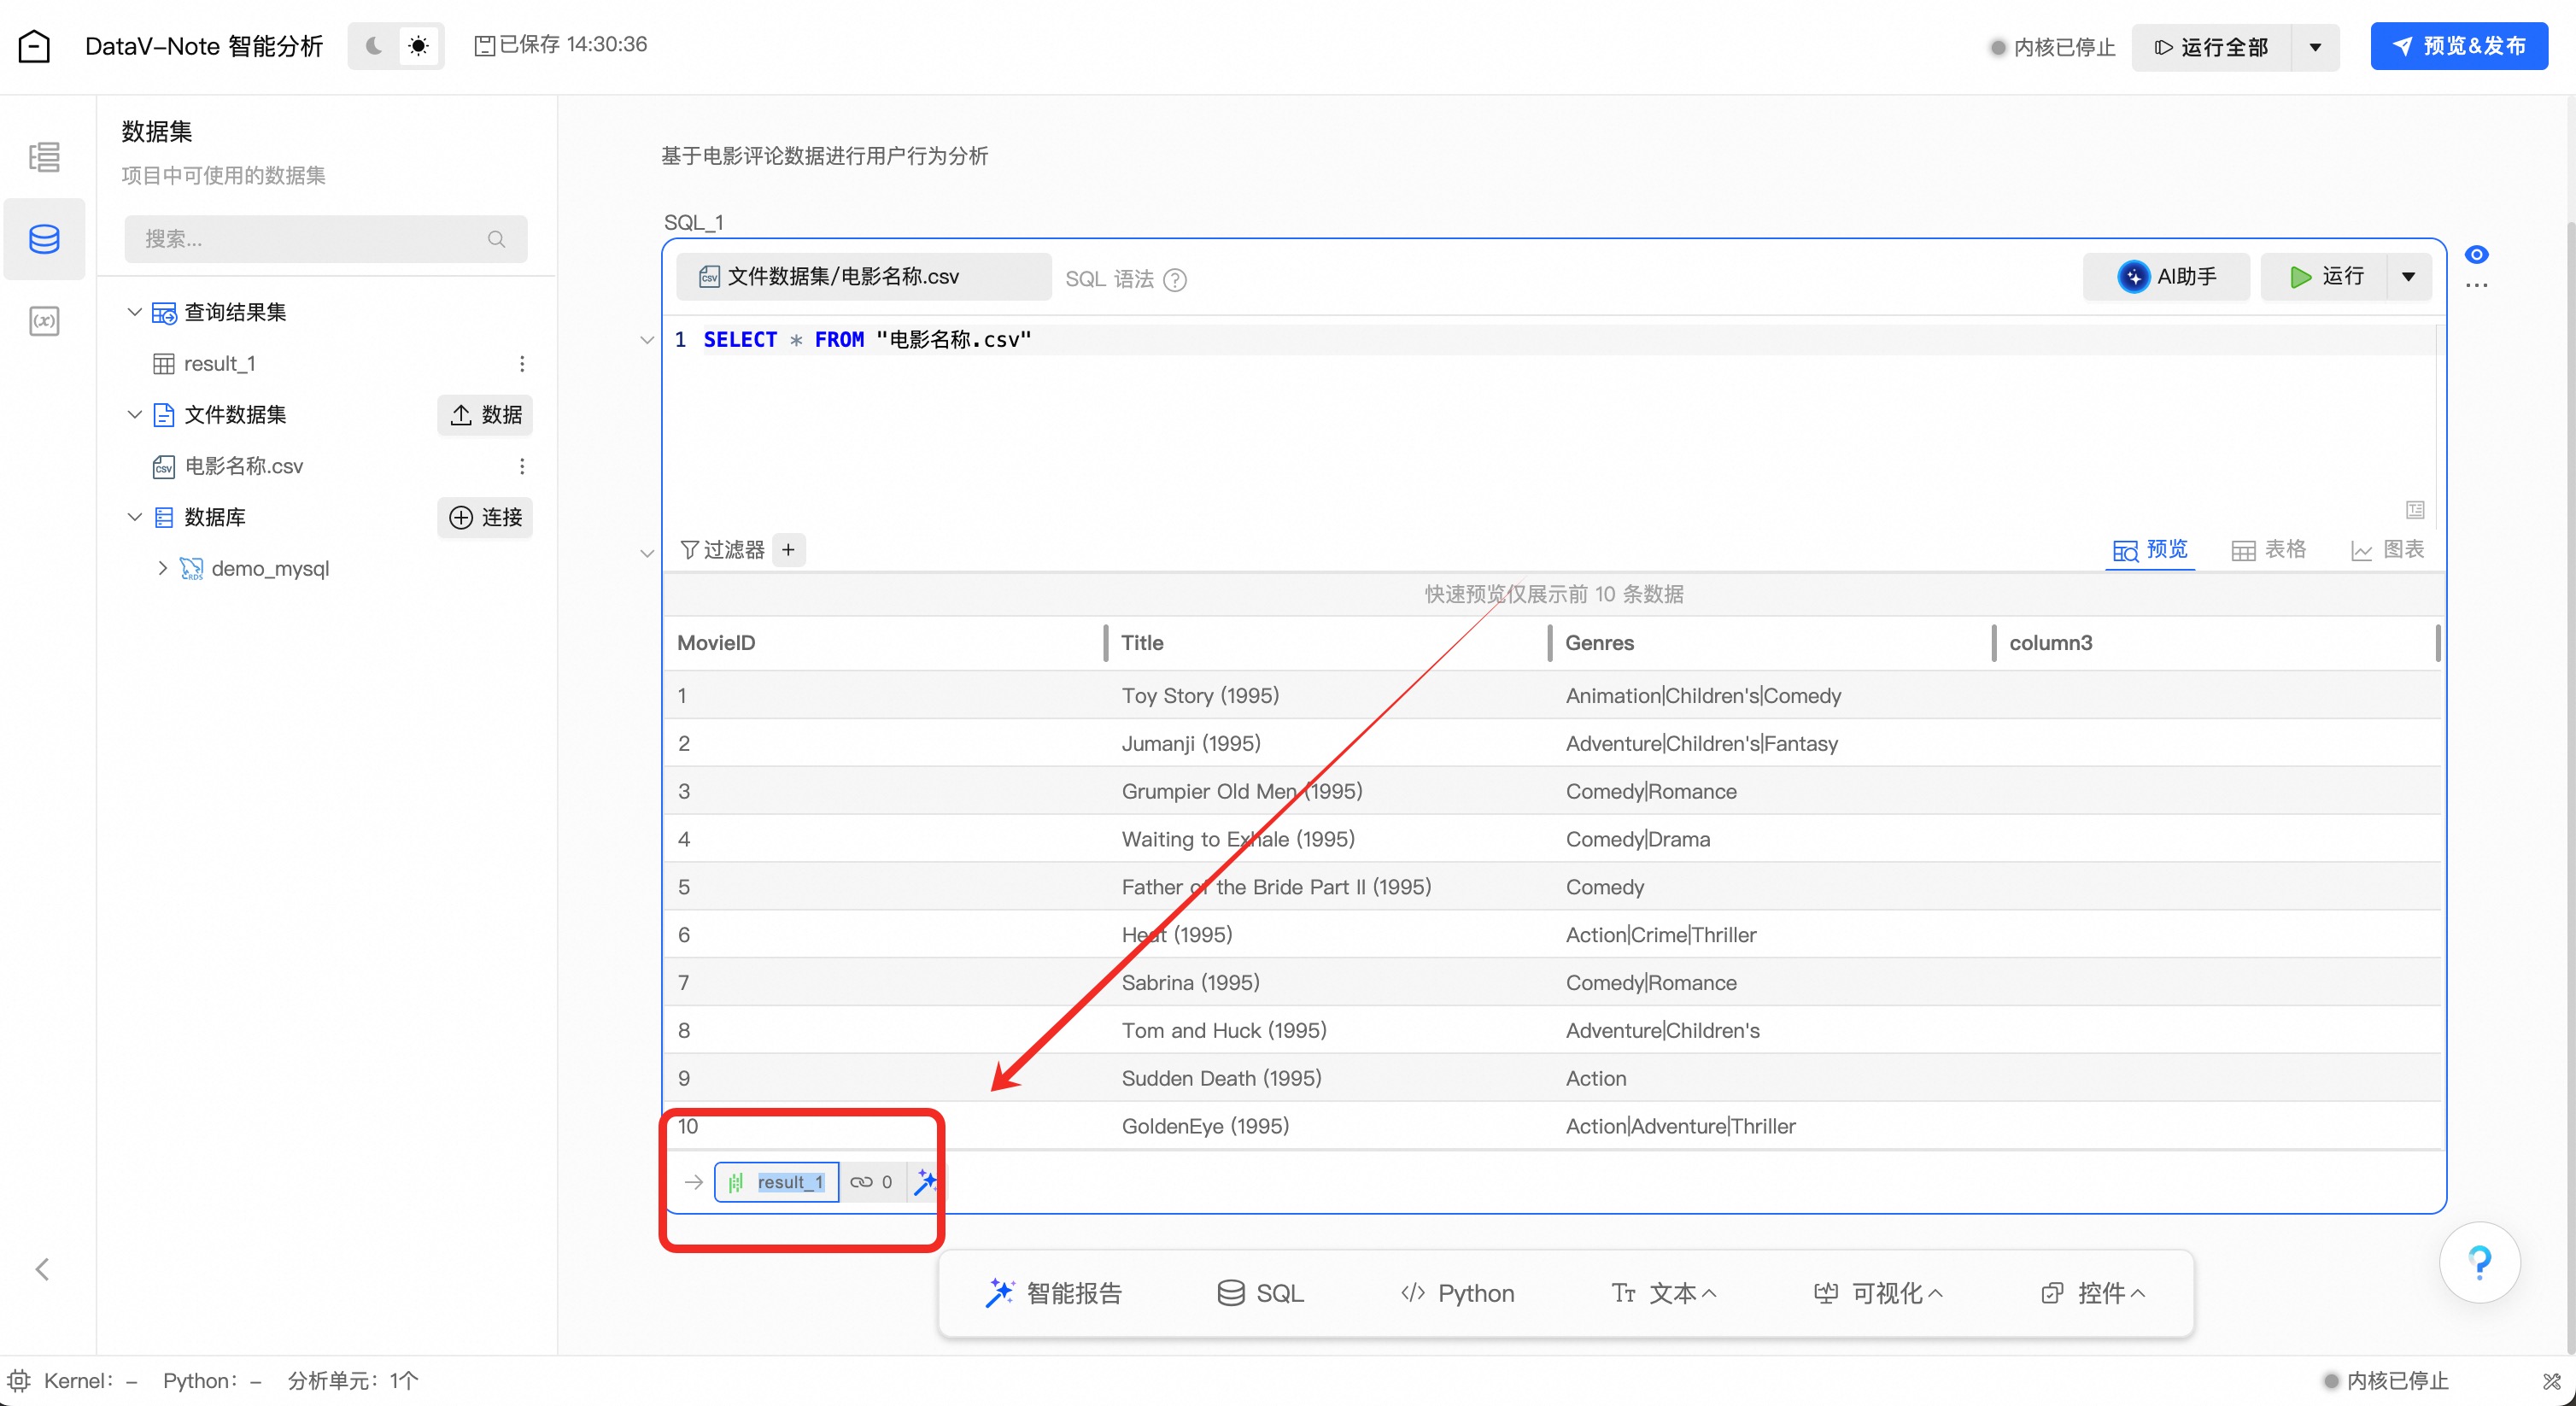Switch to dark mode with the moon toggle
This screenshot has width=2576, height=1406.
(x=374, y=46)
